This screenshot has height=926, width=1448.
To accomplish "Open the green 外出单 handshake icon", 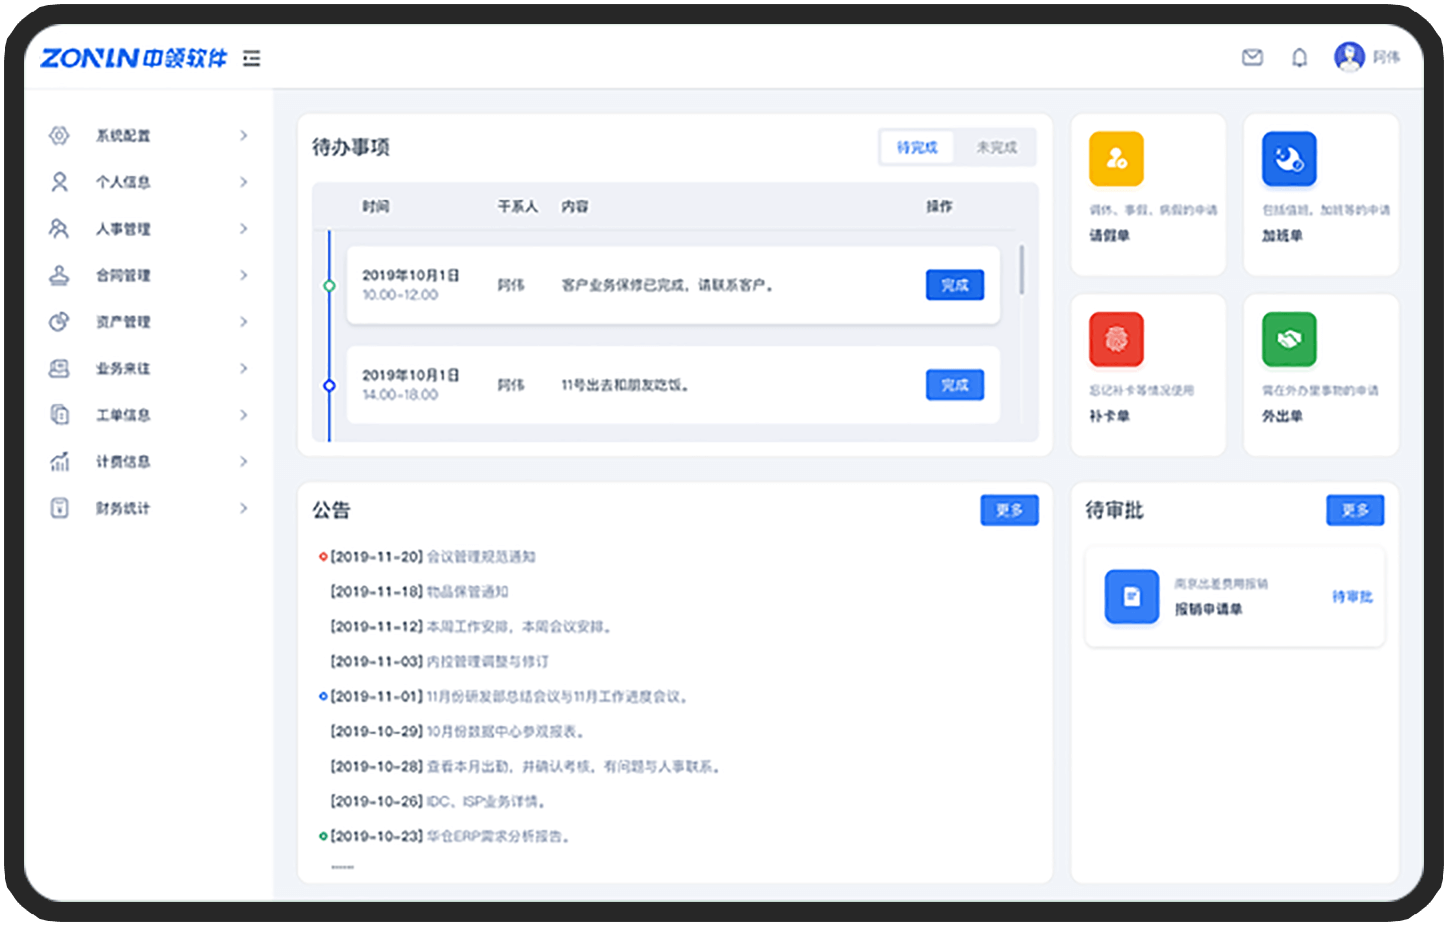I will pyautogui.click(x=1289, y=340).
